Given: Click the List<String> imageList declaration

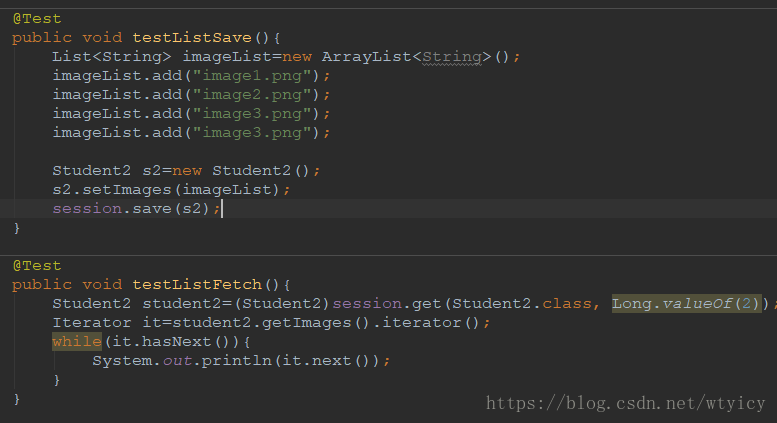Looking at the screenshot, I should [286, 57].
